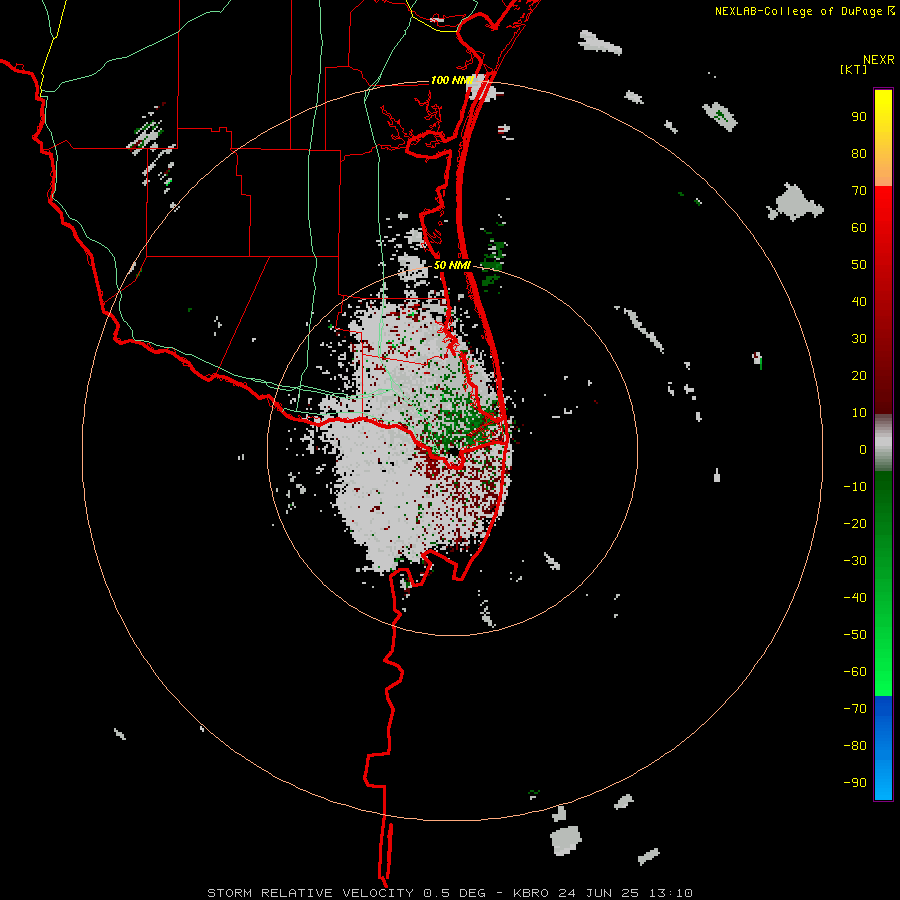Click the positive 10 scale label
This screenshot has width=900, height=900.
coord(859,413)
